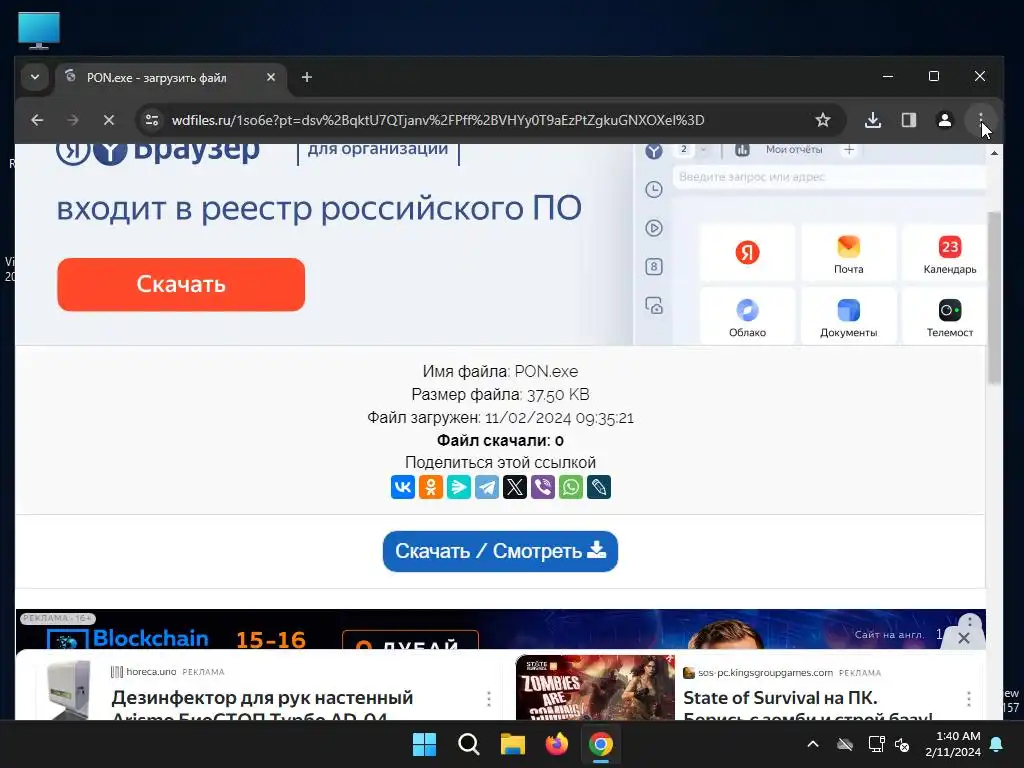Click the Размер файла: 37.50 KB text
The image size is (1024, 768).
tap(500, 394)
